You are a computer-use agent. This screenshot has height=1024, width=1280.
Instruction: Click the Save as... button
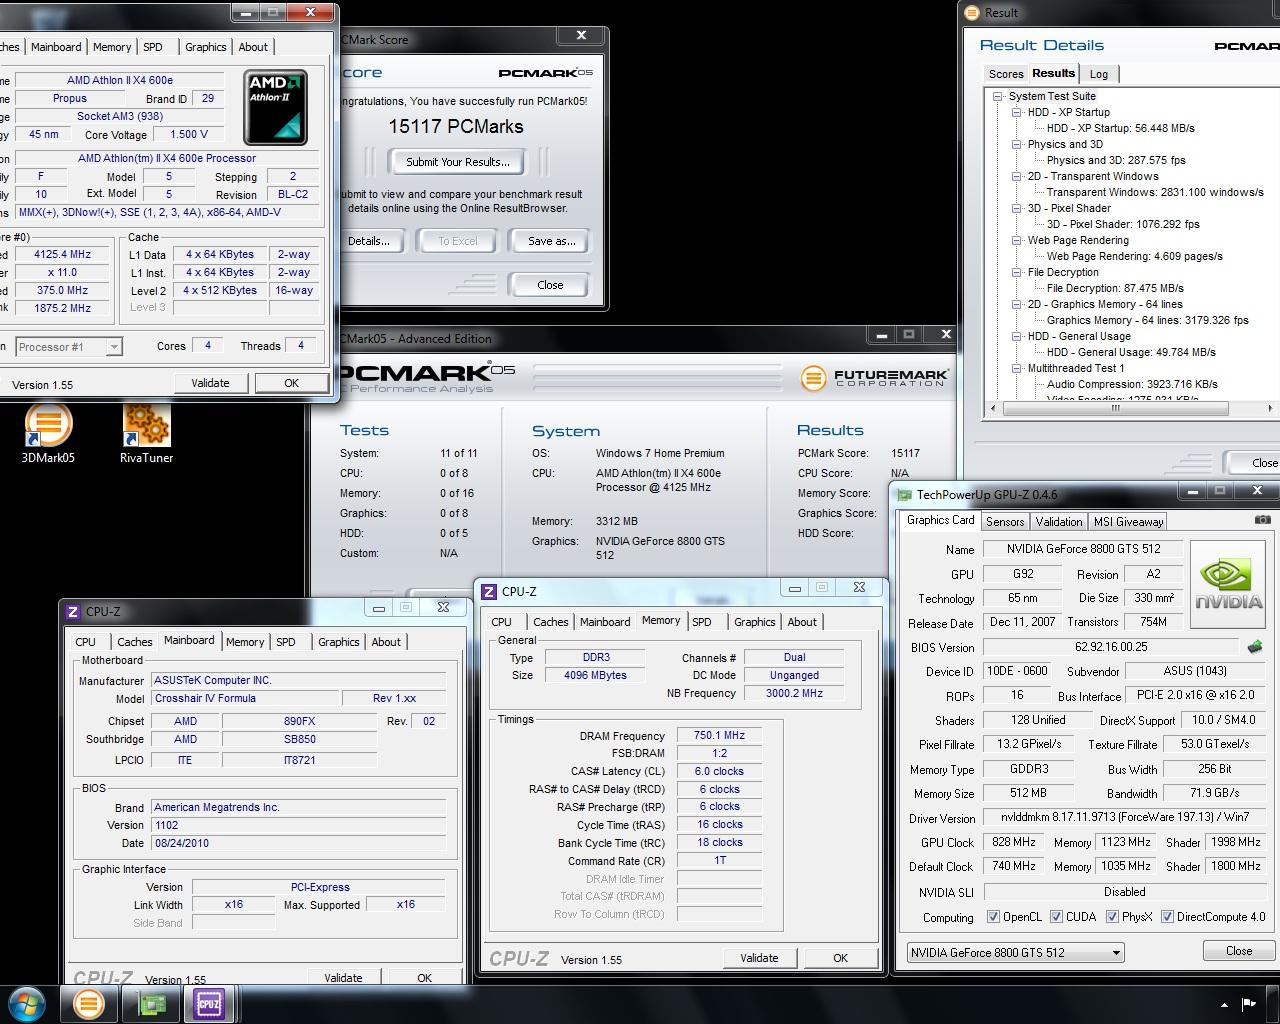552,241
